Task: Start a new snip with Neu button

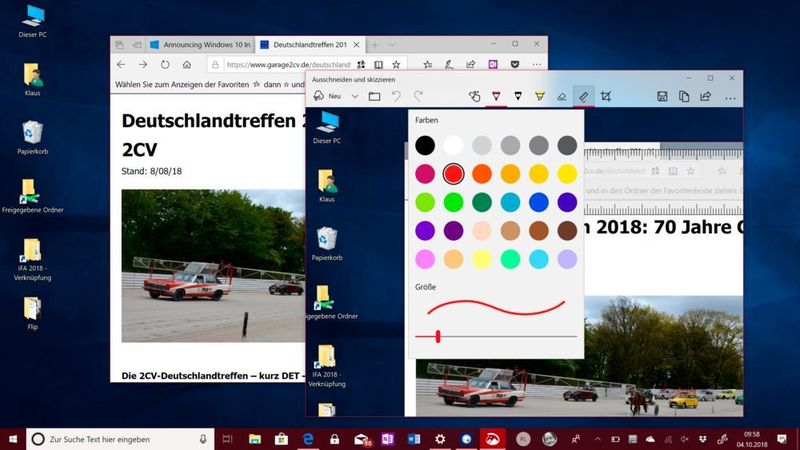Action: click(327, 96)
